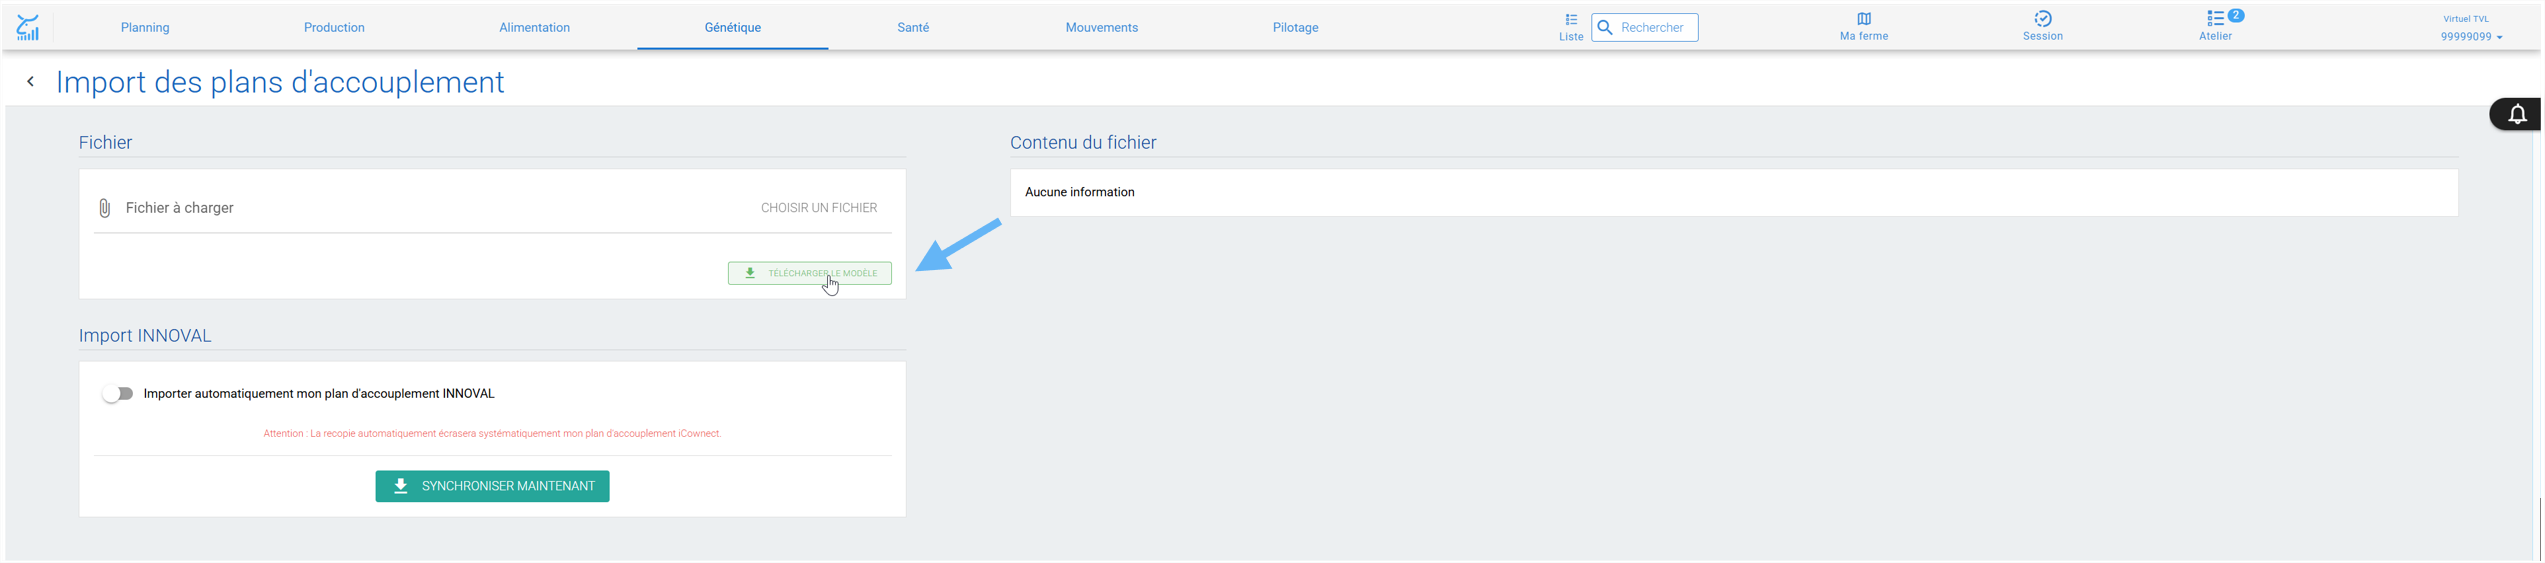Open the Génétique menu
Image resolution: width=2545 pixels, height=563 pixels.
[732, 28]
